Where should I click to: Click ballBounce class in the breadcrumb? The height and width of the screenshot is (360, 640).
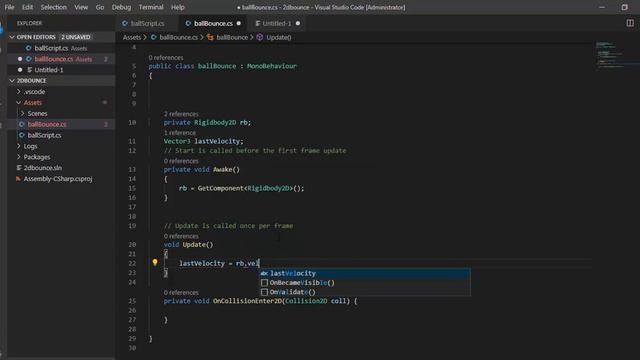(x=232, y=38)
